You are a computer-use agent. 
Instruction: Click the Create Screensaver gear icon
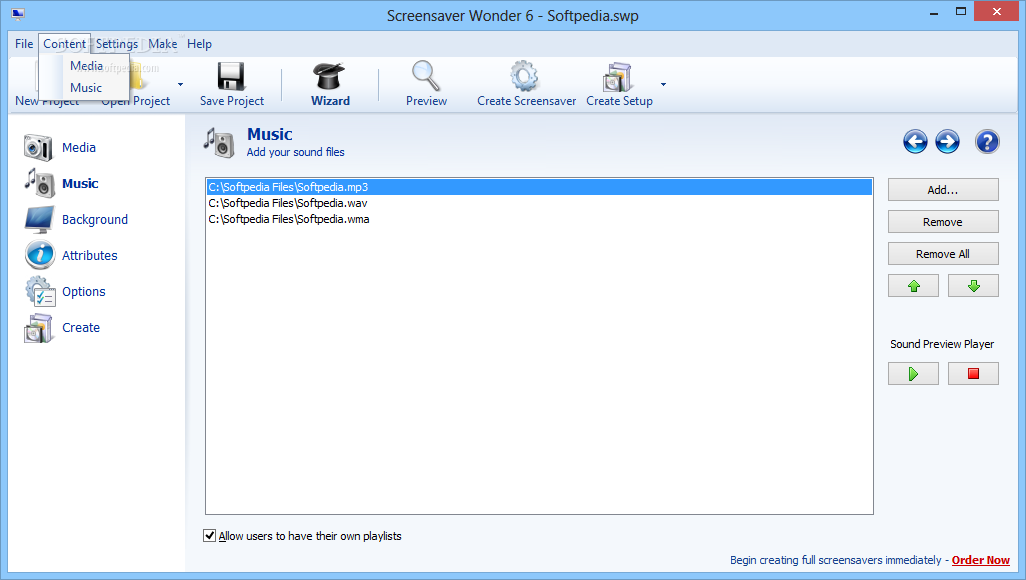coord(525,76)
